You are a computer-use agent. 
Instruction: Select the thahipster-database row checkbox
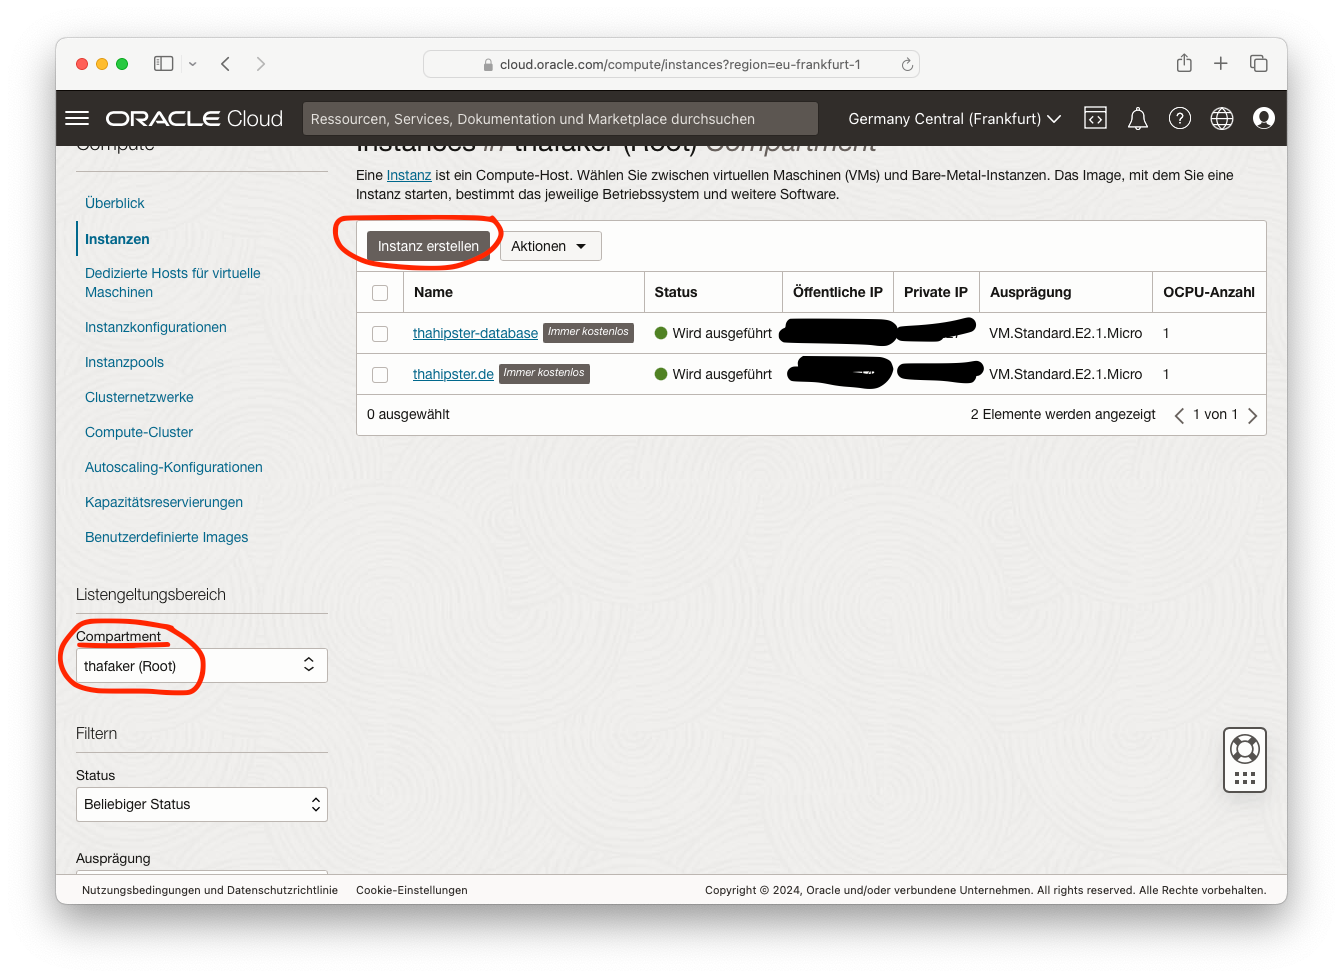coord(380,333)
